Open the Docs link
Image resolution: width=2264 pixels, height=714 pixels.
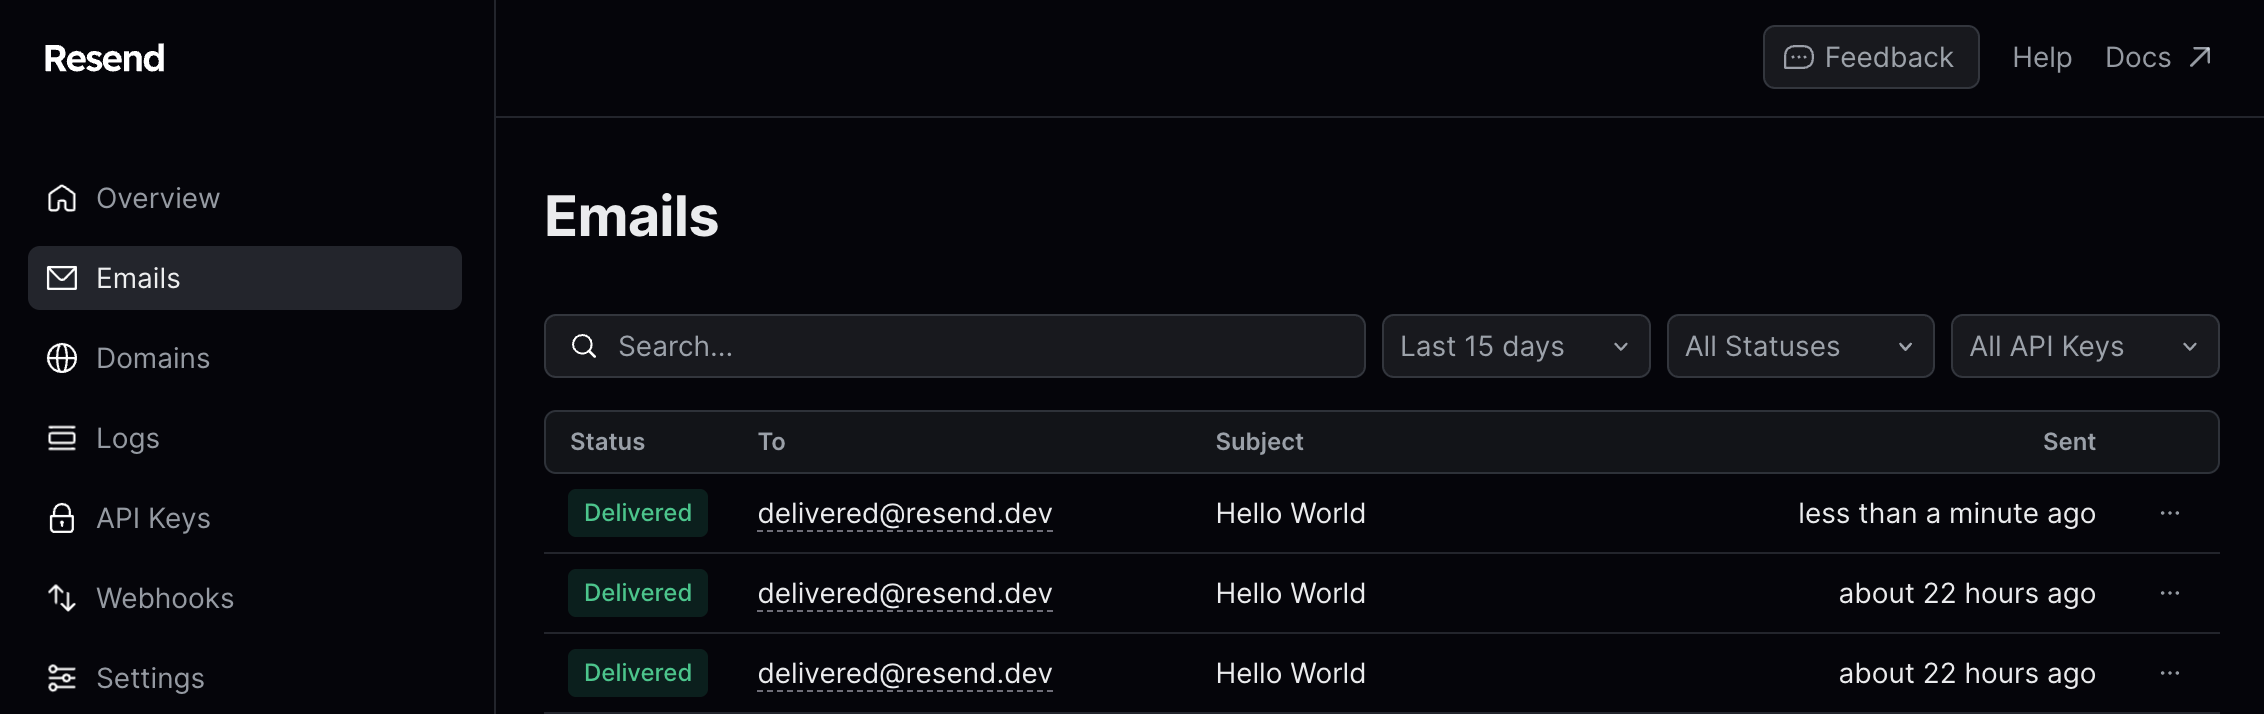pos(2158,57)
